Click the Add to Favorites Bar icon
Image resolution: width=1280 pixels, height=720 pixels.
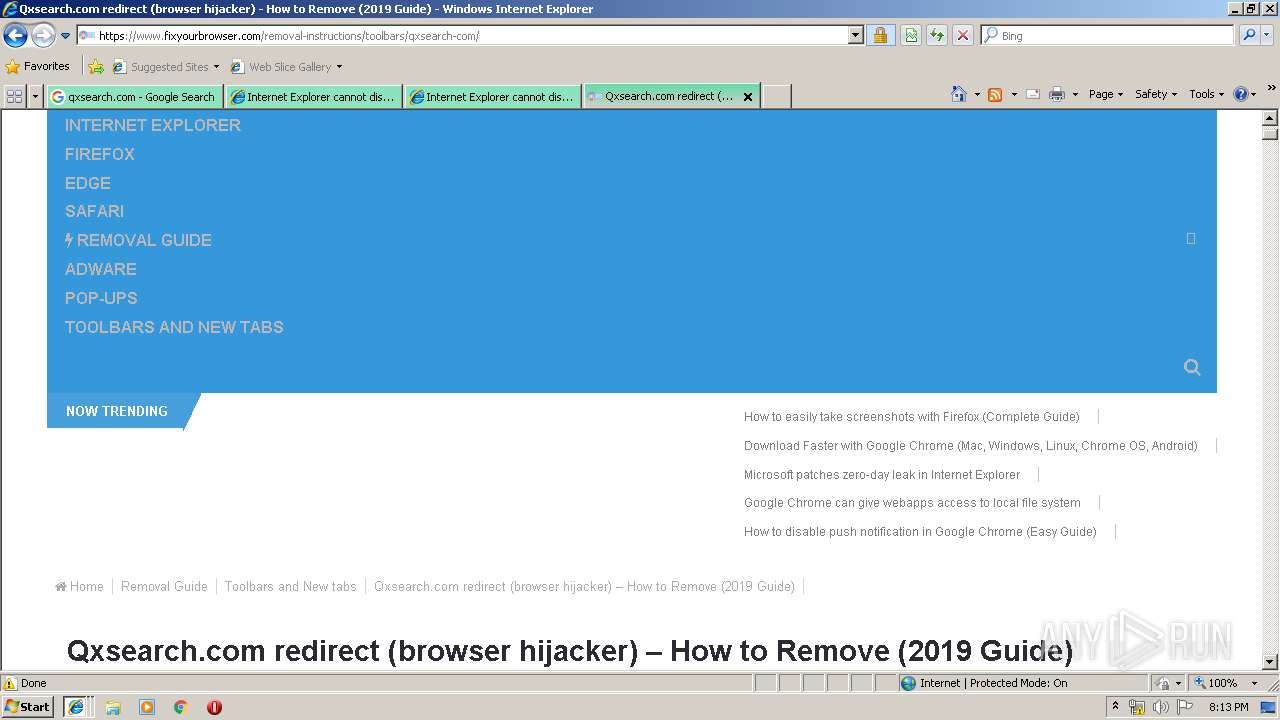(x=96, y=67)
